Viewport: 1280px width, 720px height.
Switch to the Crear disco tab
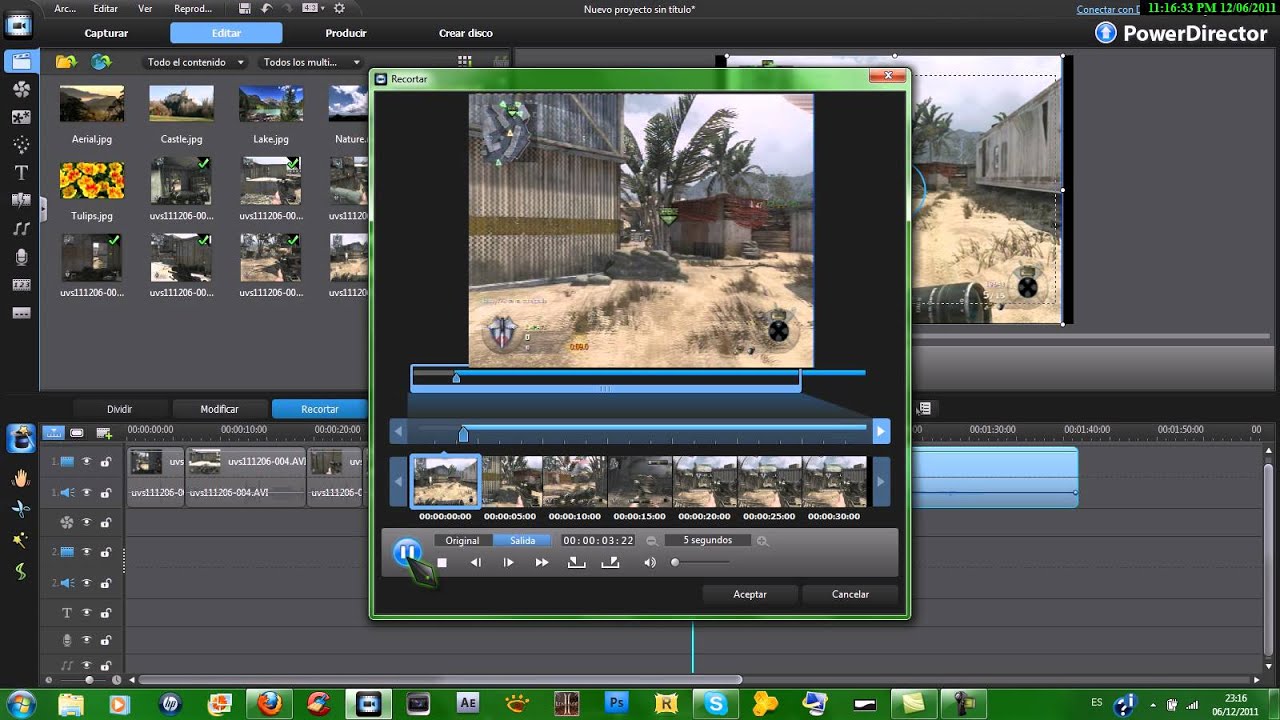pos(466,33)
